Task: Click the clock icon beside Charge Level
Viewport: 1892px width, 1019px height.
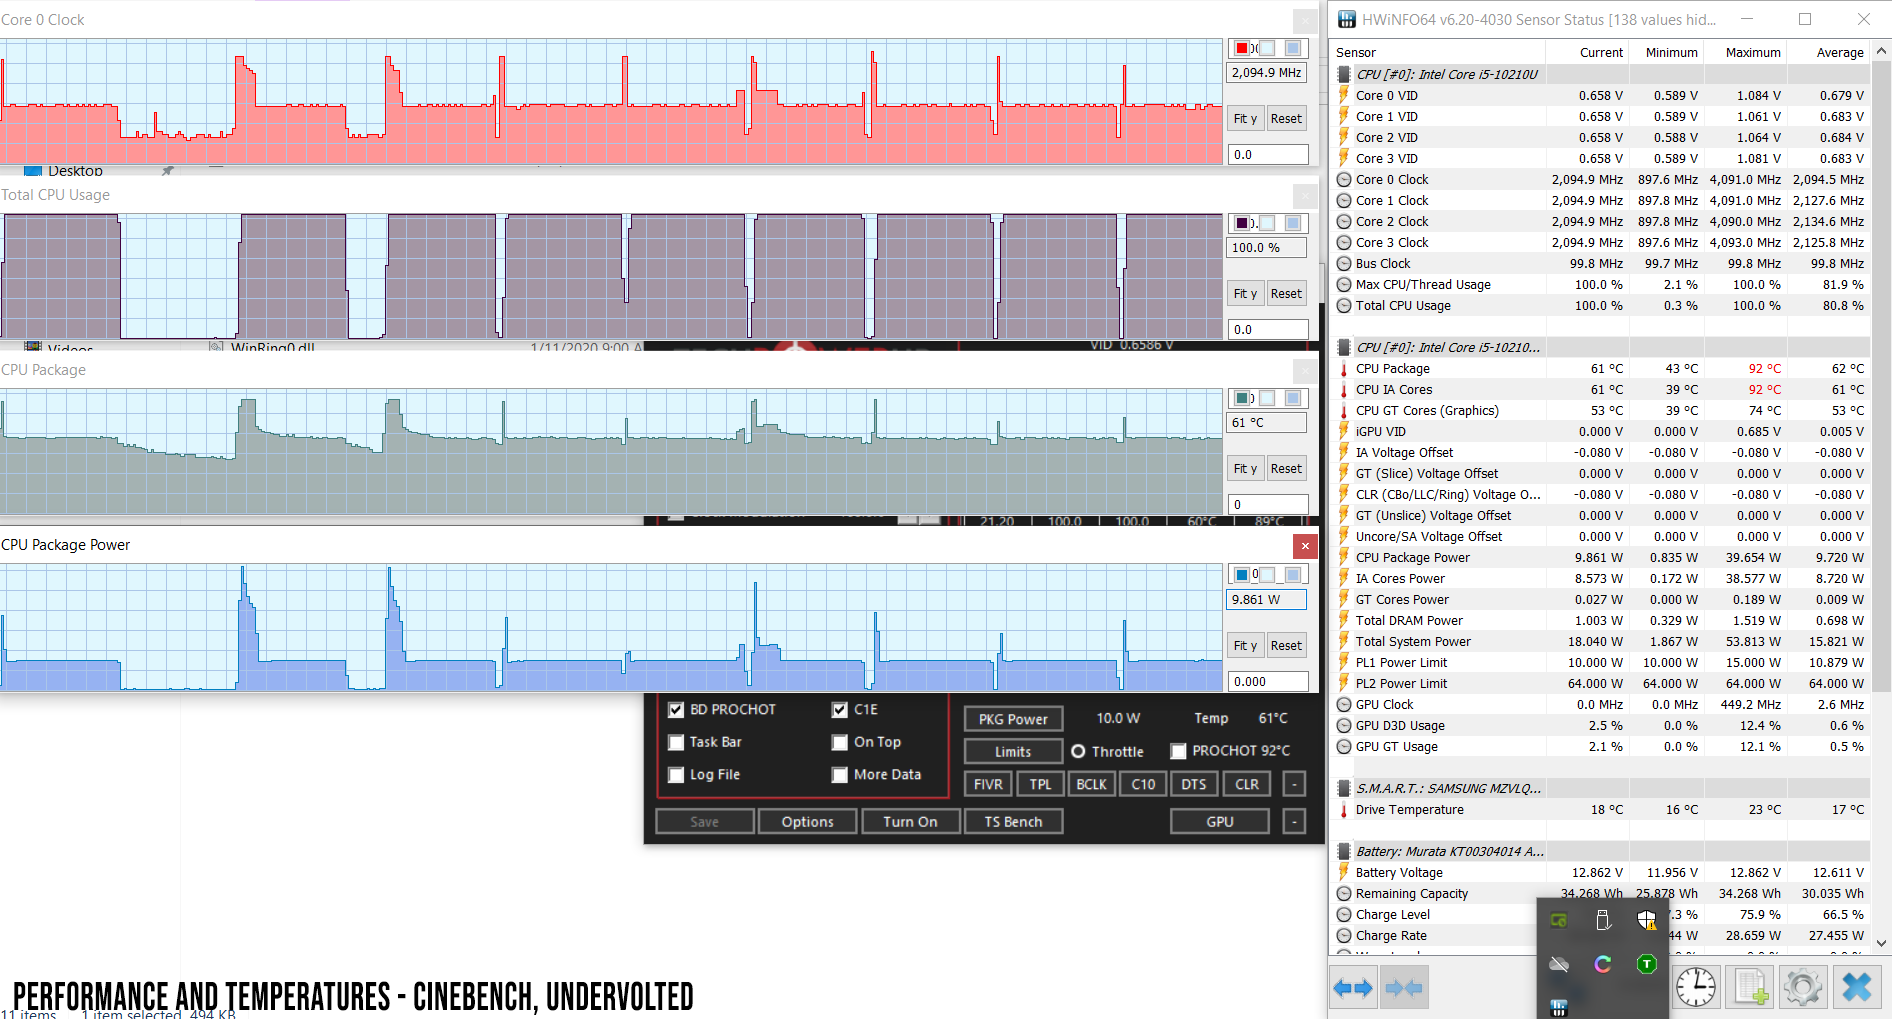Action: (x=1344, y=915)
